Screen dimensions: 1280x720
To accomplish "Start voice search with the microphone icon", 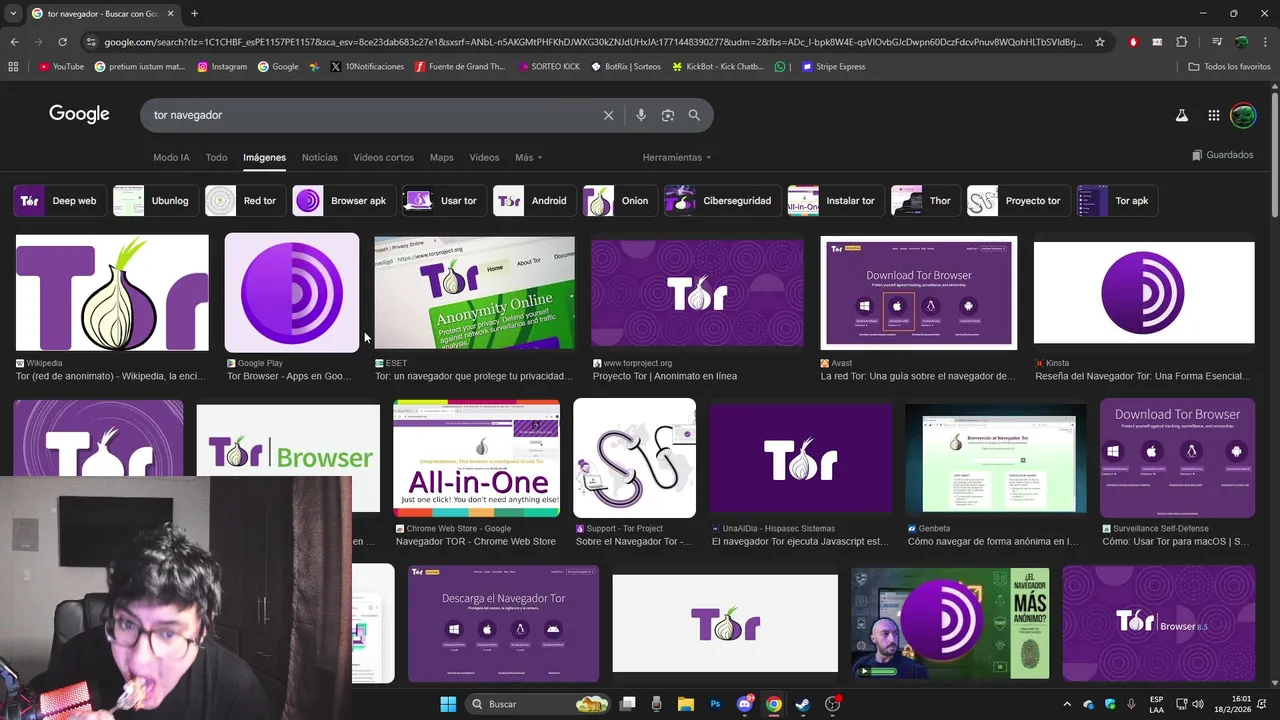I will 641,115.
